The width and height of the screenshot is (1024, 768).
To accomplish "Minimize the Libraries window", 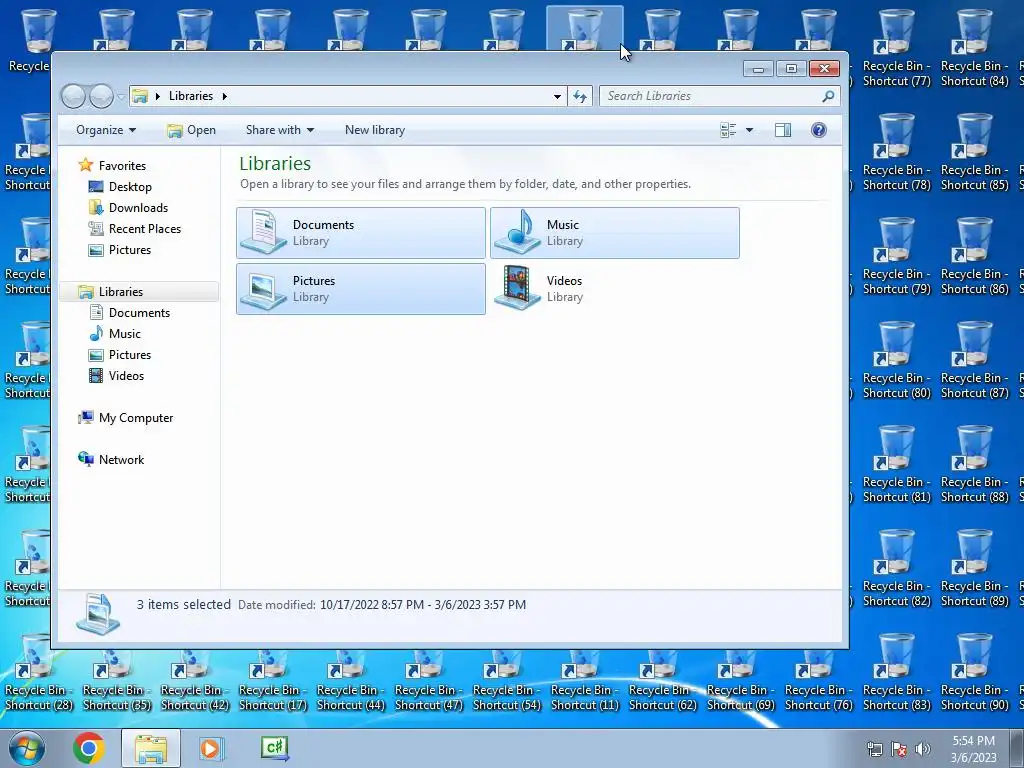I will pos(758,69).
